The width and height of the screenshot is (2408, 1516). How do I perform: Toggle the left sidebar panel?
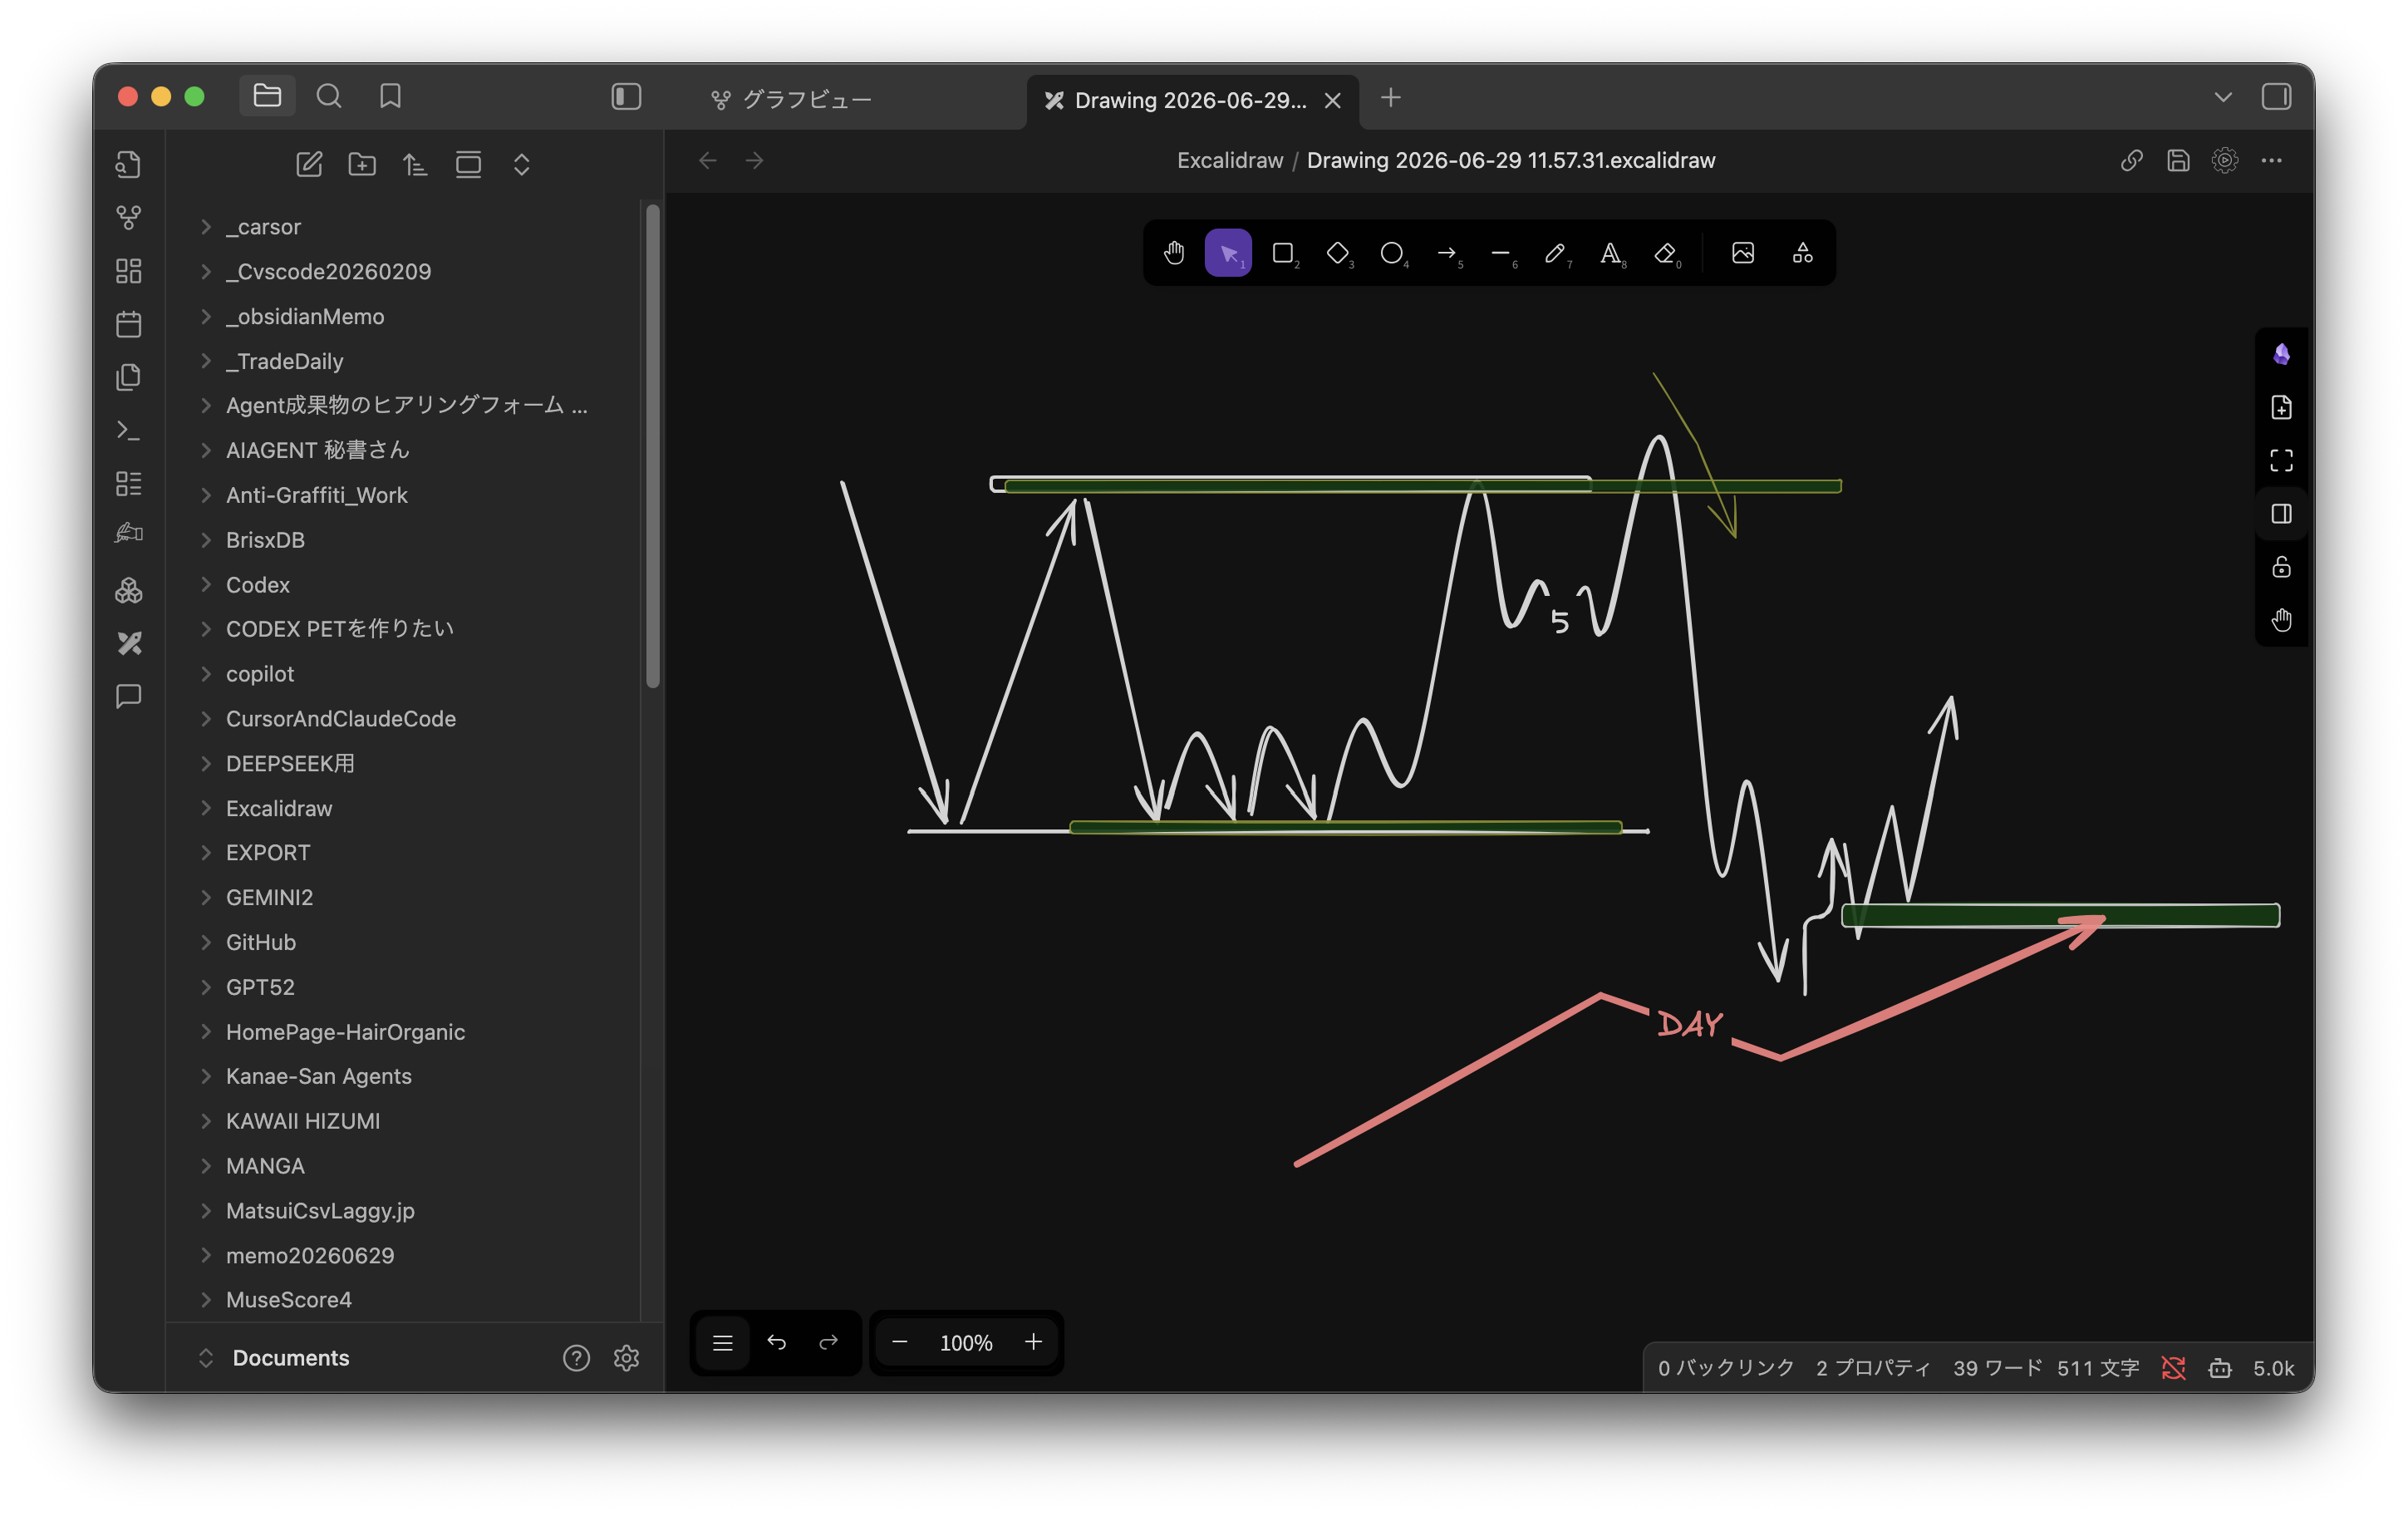pyautogui.click(x=626, y=96)
